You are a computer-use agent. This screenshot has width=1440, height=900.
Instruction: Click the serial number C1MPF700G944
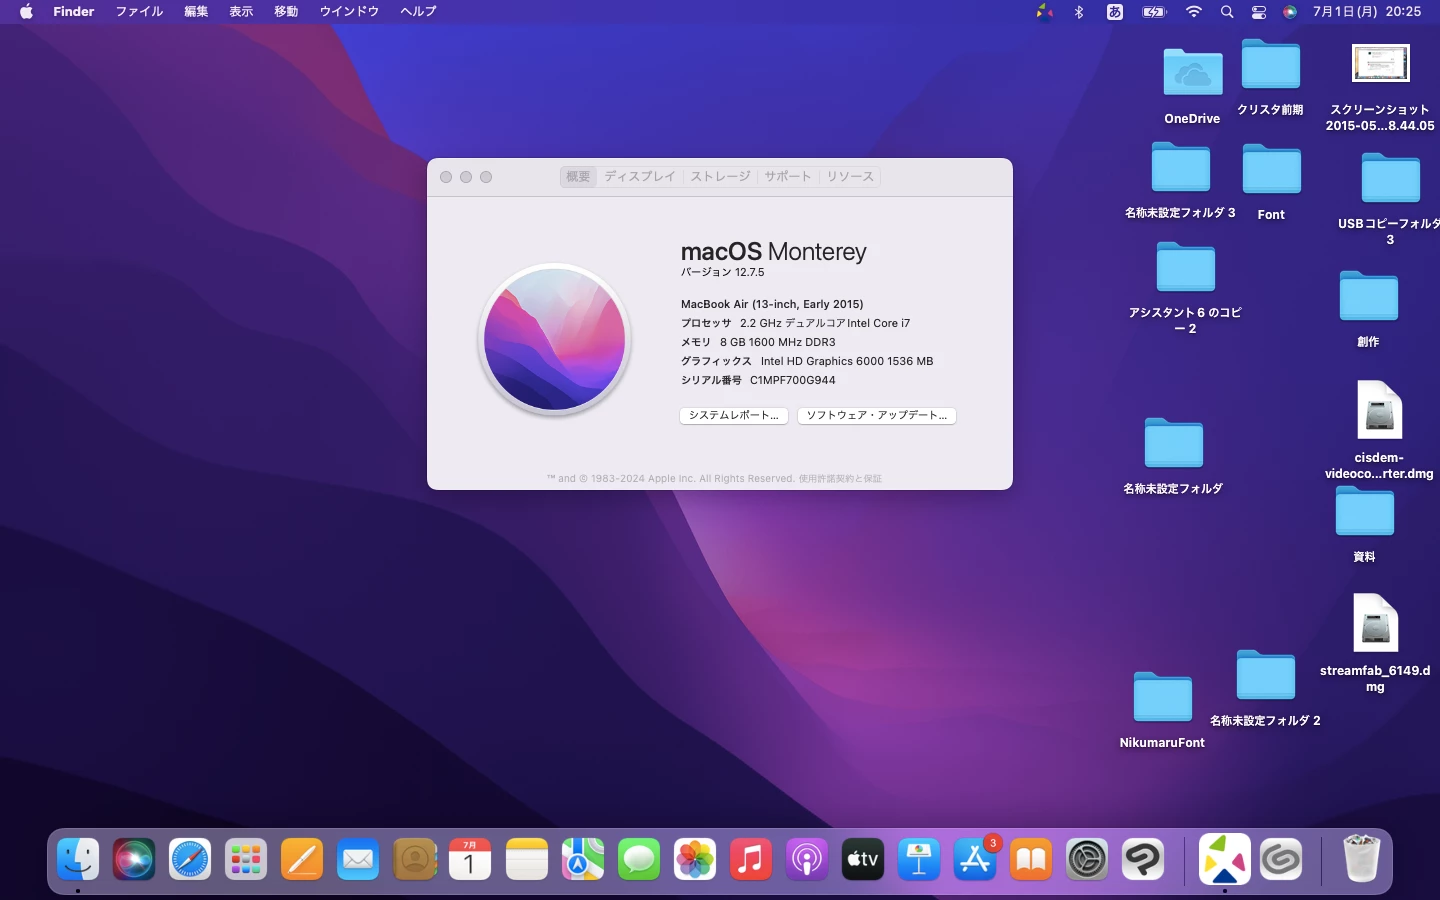pyautogui.click(x=792, y=380)
